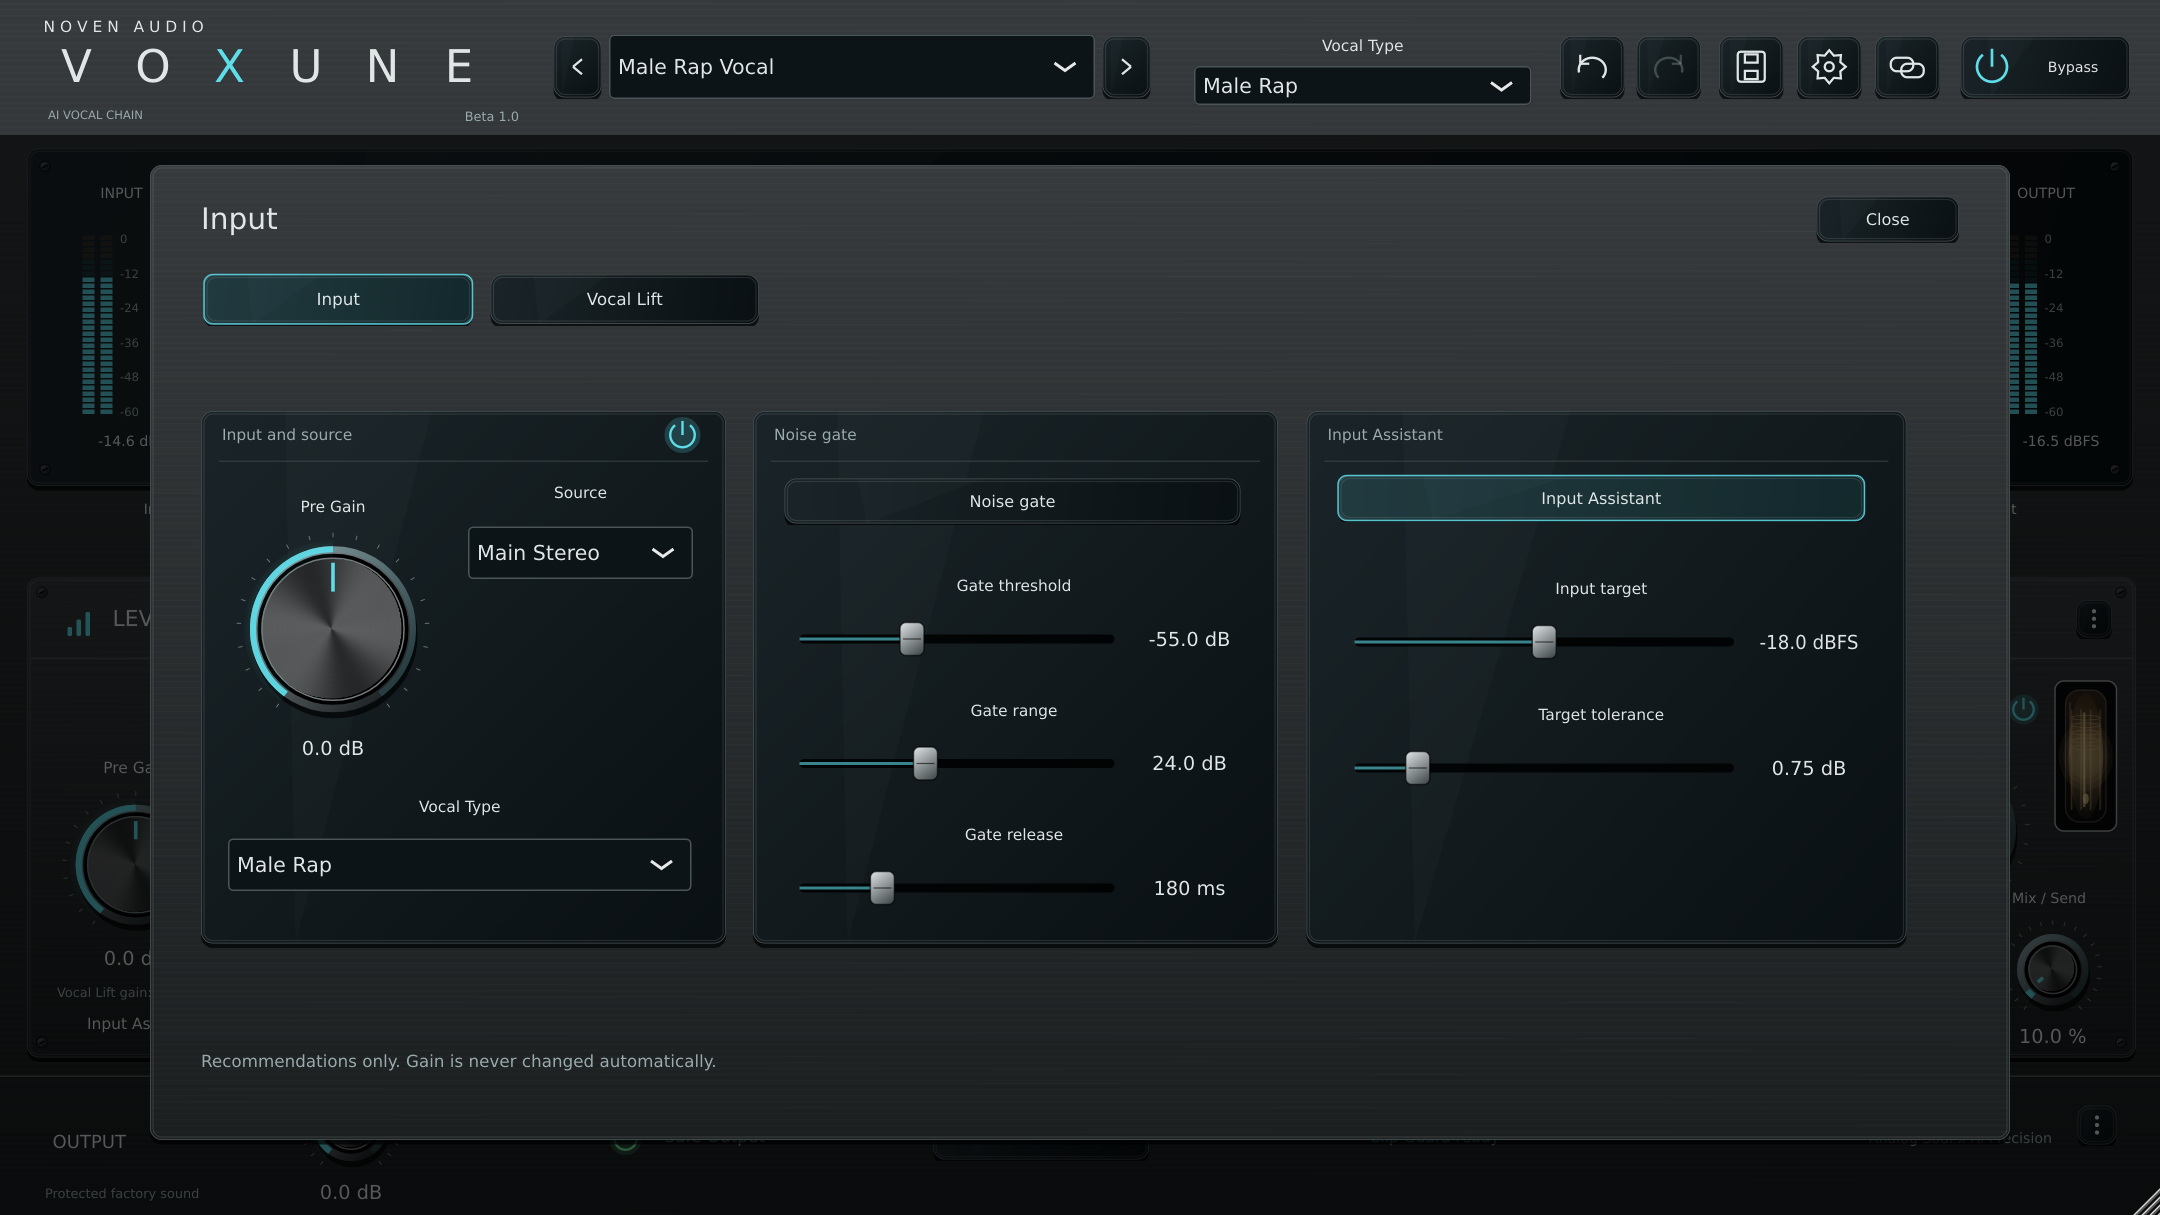Open the panel Vocal Type Male Rap dropdown
Viewport: 2160px width, 1215px height.
pyautogui.click(x=459, y=865)
